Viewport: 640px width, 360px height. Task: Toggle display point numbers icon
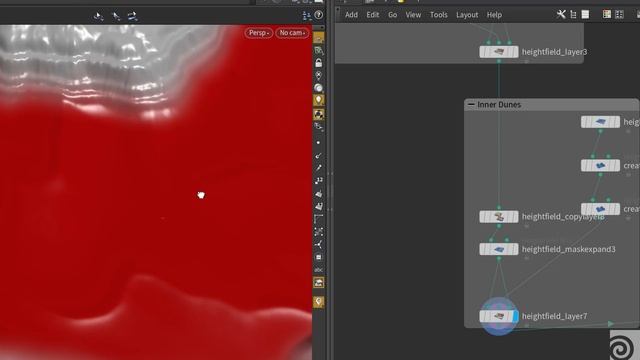point(318,180)
